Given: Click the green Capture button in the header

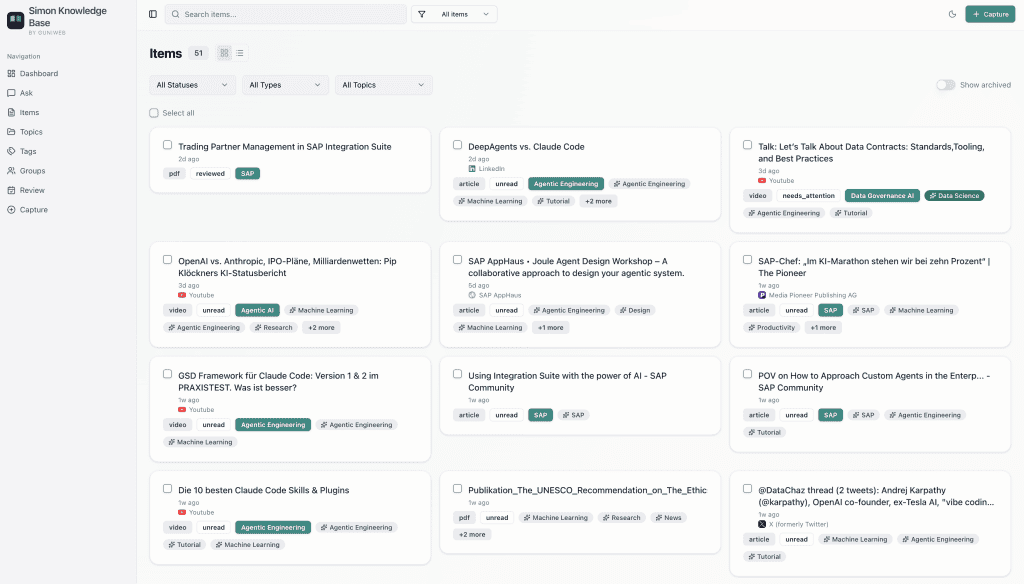Looking at the screenshot, I should click(990, 14).
